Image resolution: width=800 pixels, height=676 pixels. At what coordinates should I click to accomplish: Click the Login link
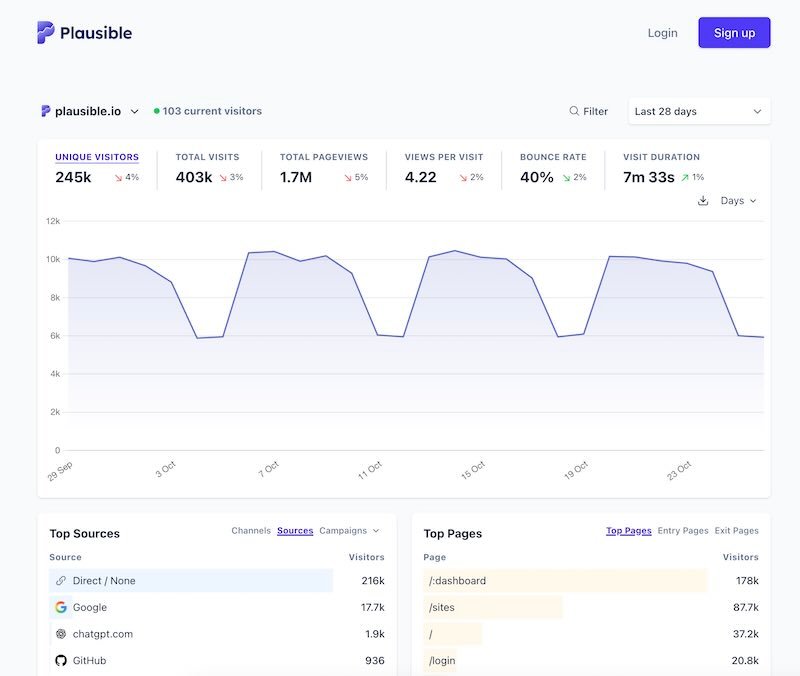[x=662, y=32]
